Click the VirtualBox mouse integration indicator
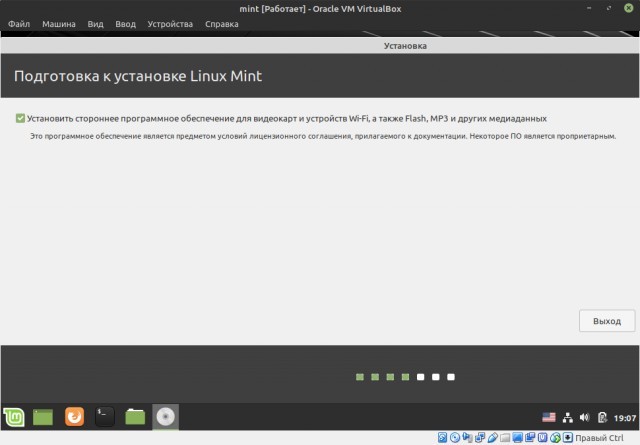The height and width of the screenshot is (445, 640). (555, 438)
